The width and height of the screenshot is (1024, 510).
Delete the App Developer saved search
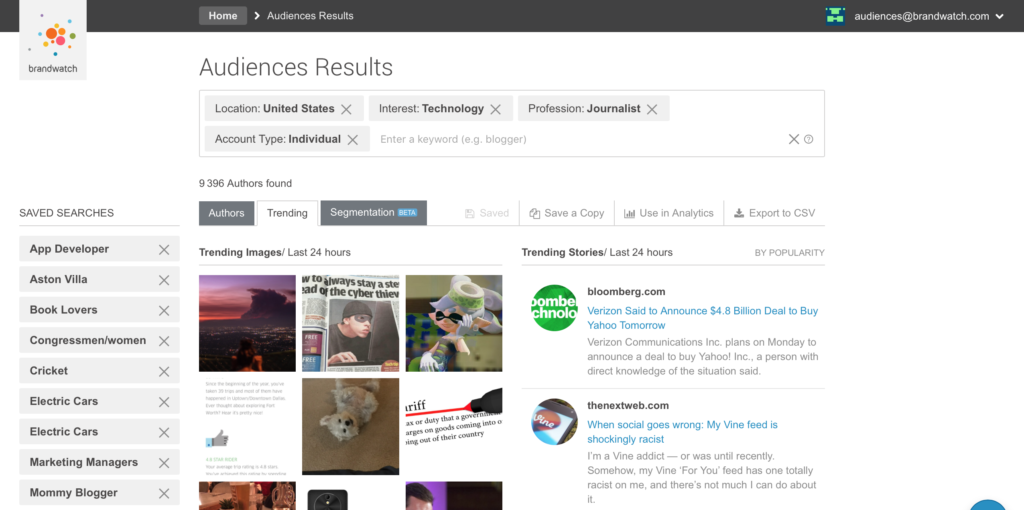164,250
